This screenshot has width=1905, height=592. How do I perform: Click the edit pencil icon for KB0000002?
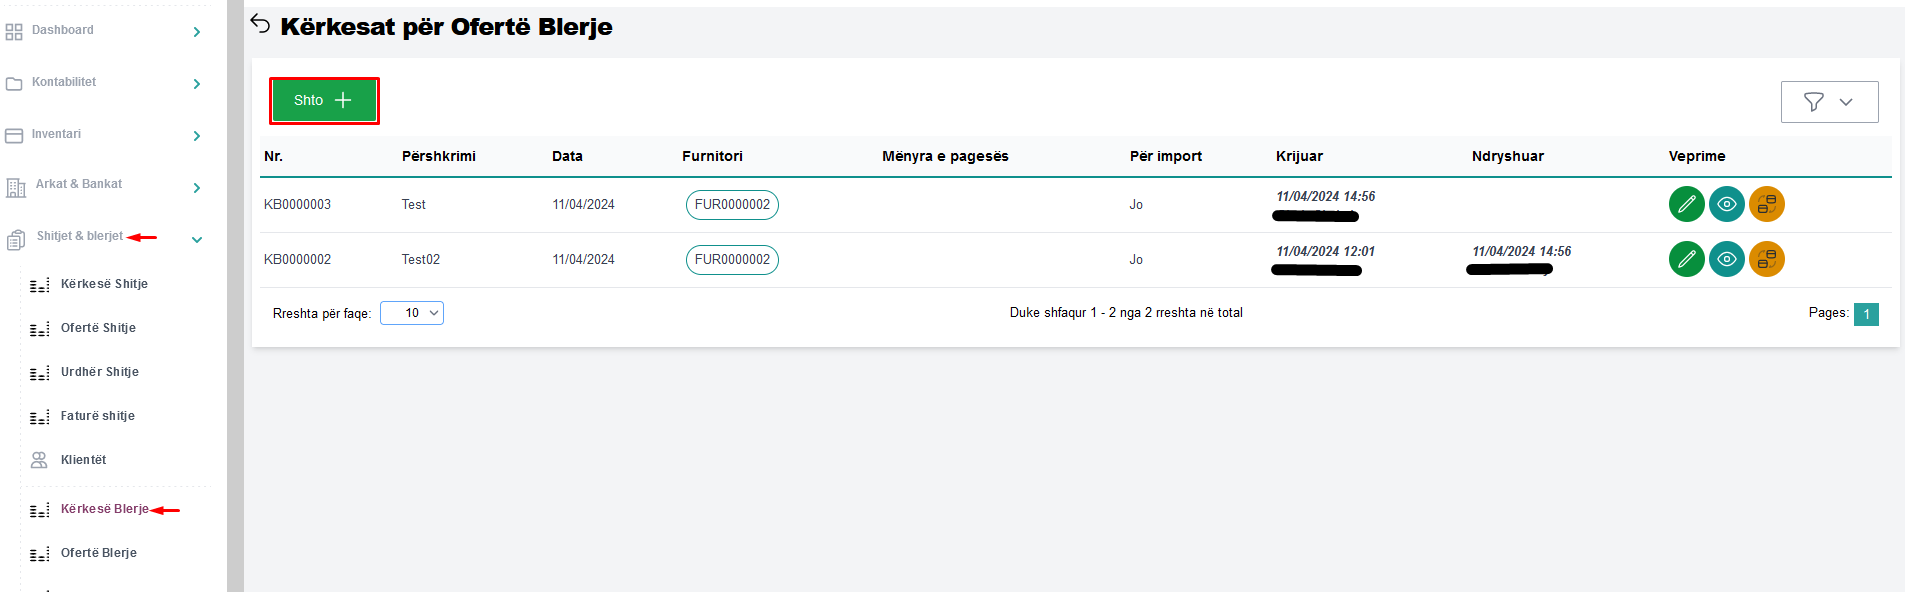[x=1686, y=259]
